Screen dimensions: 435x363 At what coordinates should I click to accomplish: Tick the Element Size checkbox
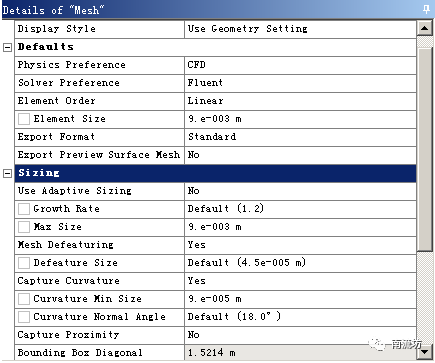24,119
